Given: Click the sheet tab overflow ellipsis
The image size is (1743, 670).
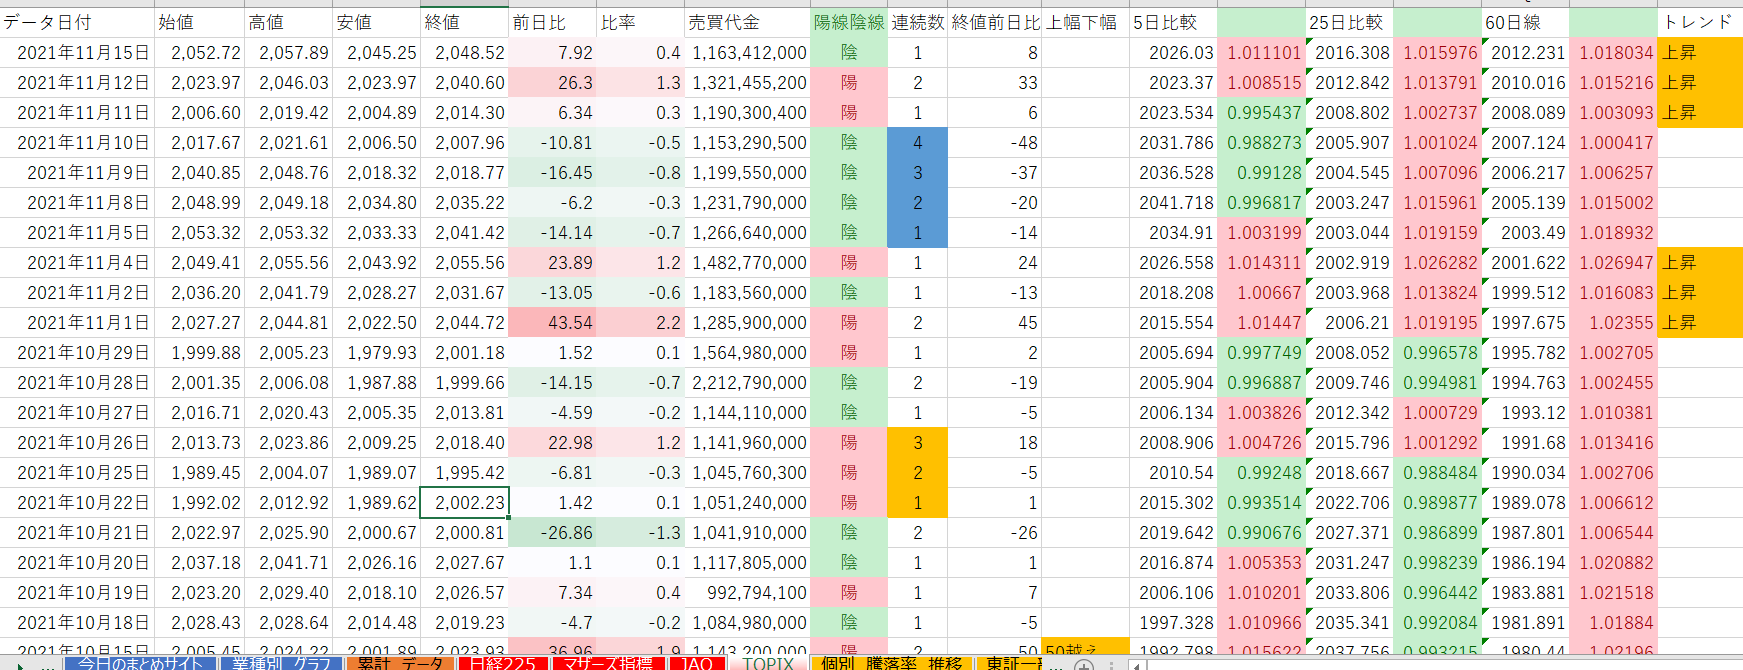Looking at the screenshot, I should (1055, 664).
